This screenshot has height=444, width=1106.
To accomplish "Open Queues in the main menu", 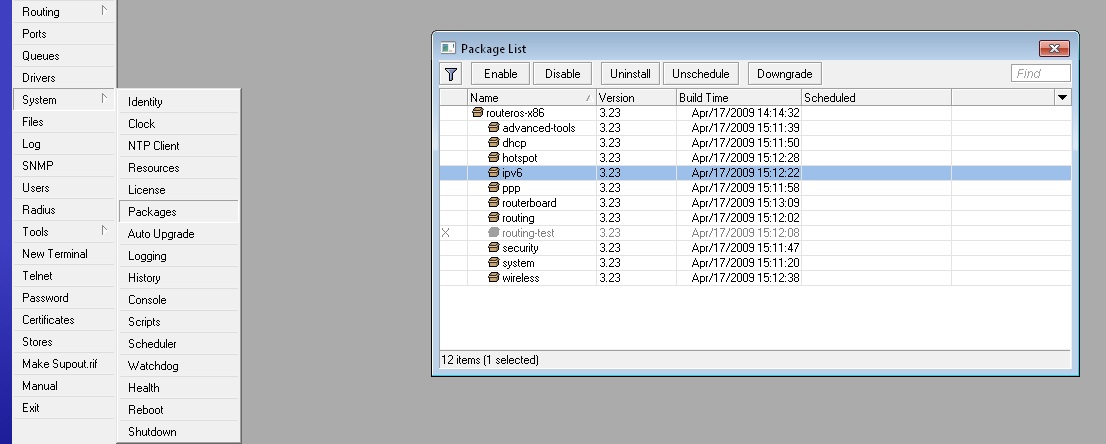I will click(63, 56).
